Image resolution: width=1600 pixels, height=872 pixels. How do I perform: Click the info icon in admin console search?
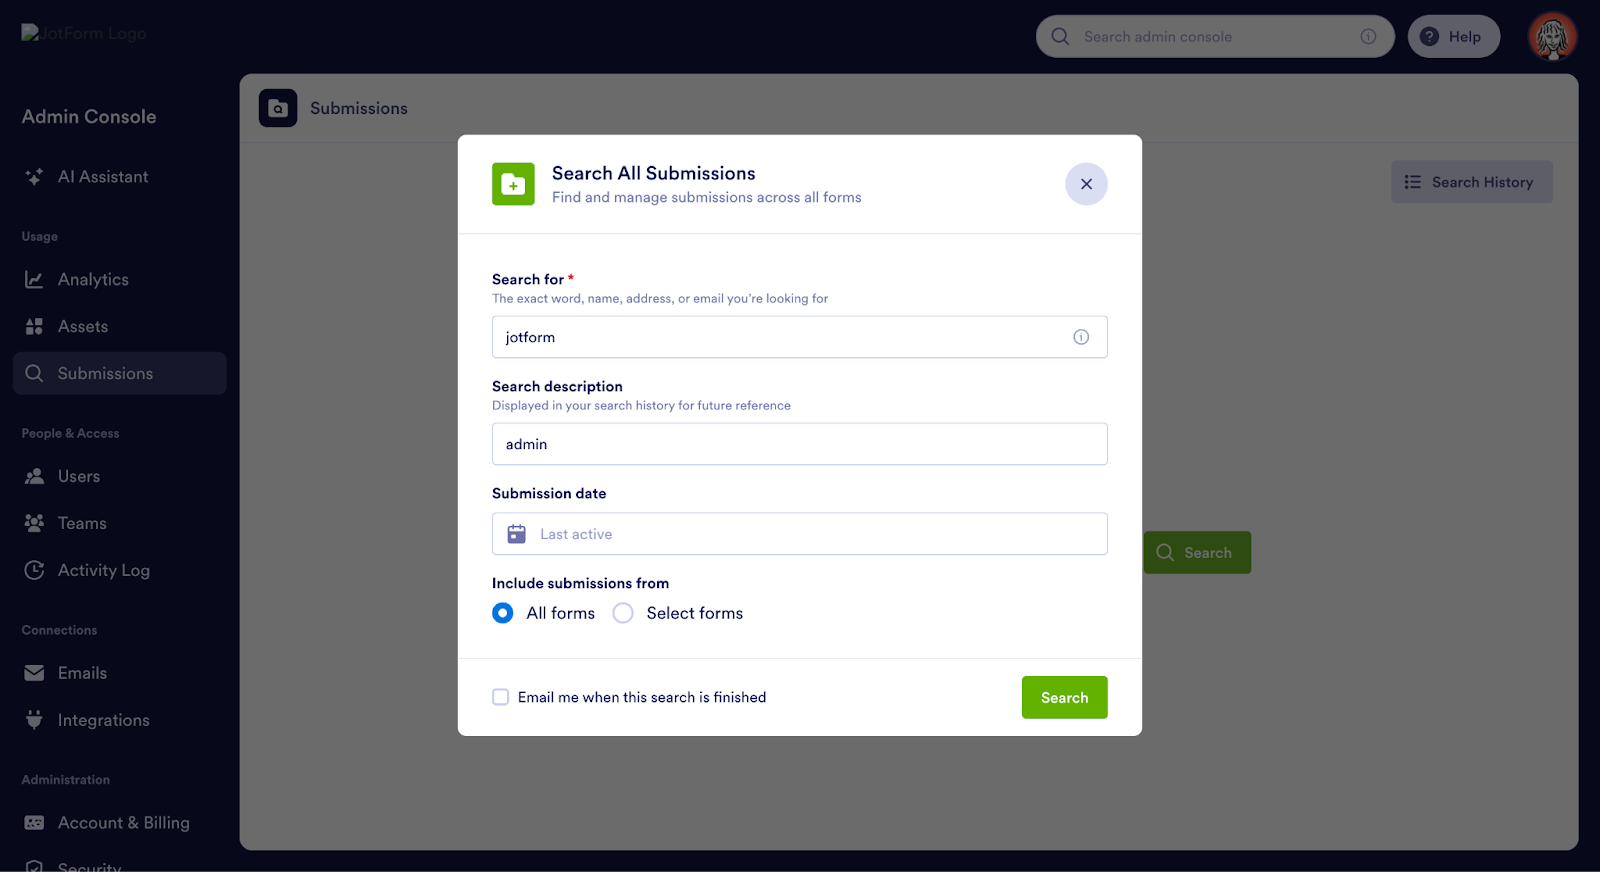coord(1368,36)
